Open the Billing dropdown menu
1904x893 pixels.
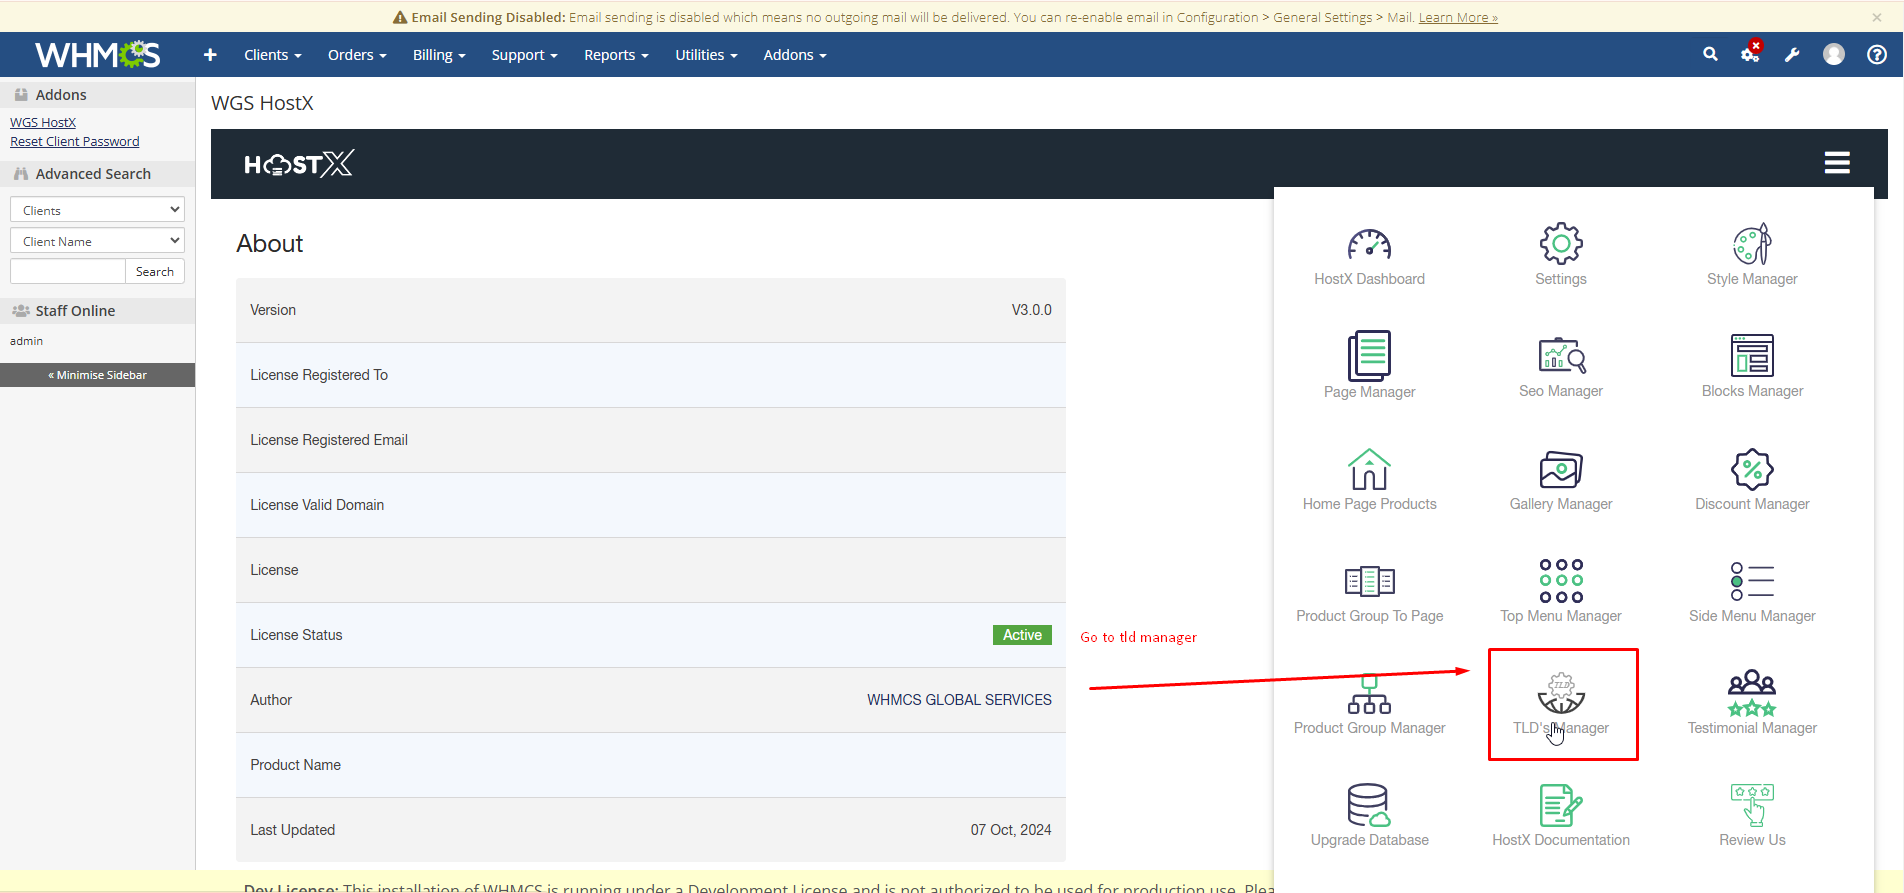pyautogui.click(x=439, y=55)
